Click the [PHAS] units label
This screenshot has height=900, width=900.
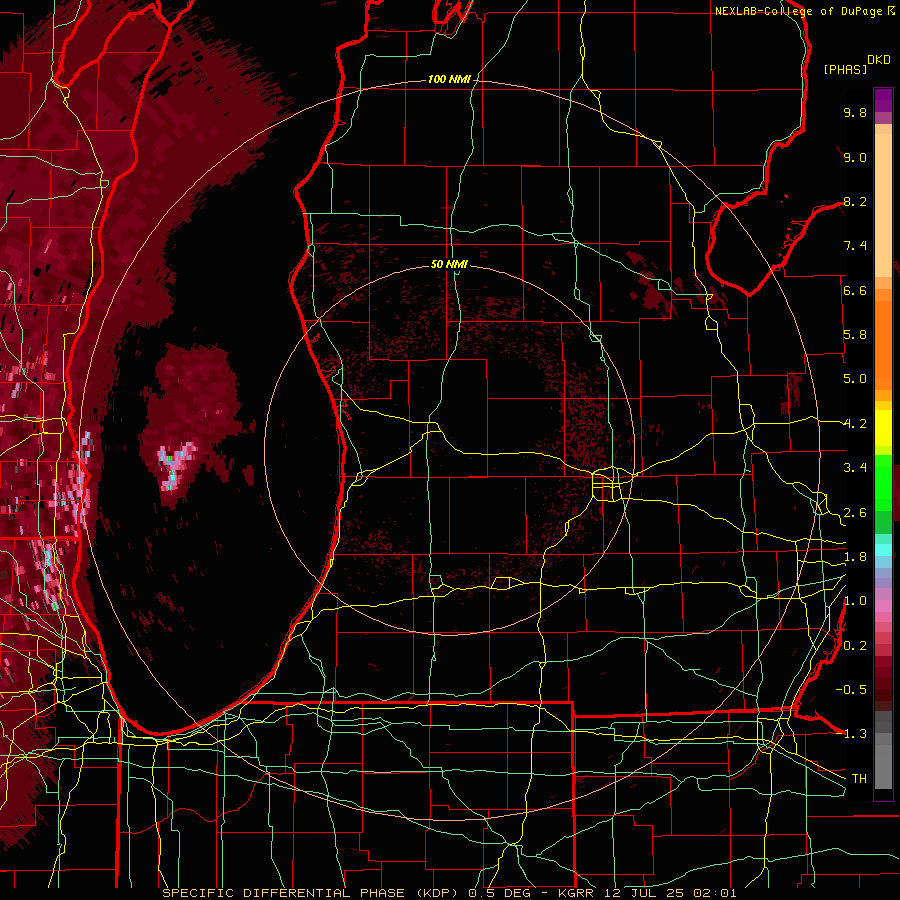point(845,69)
